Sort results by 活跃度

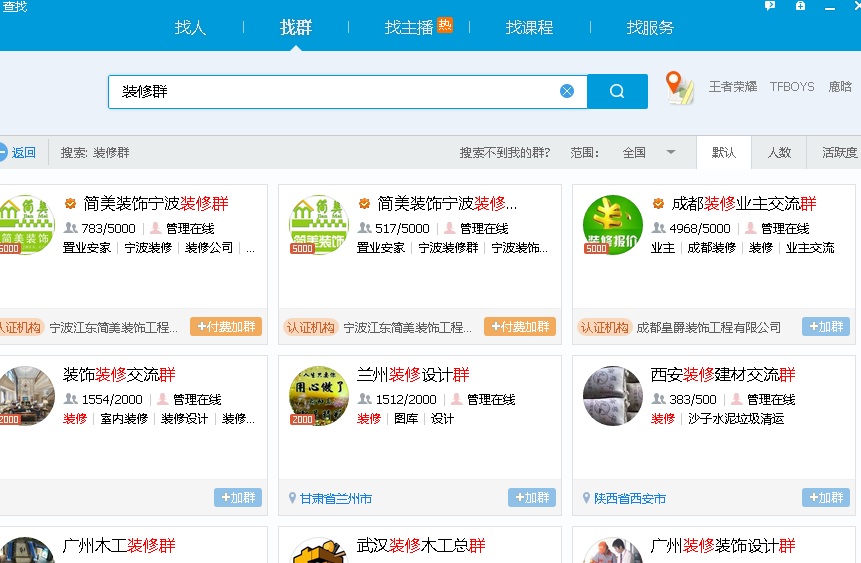(839, 152)
